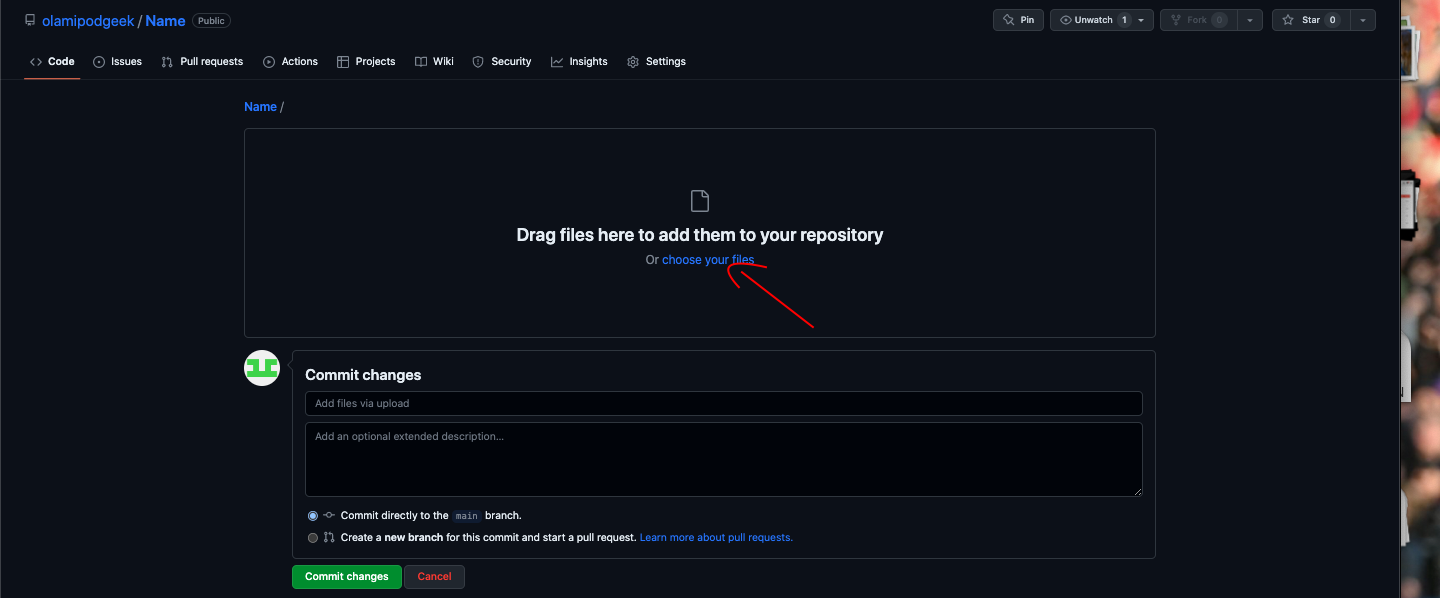Open the Star lists dropdown arrow
Screen dimensions: 1440x598
point(1362,20)
